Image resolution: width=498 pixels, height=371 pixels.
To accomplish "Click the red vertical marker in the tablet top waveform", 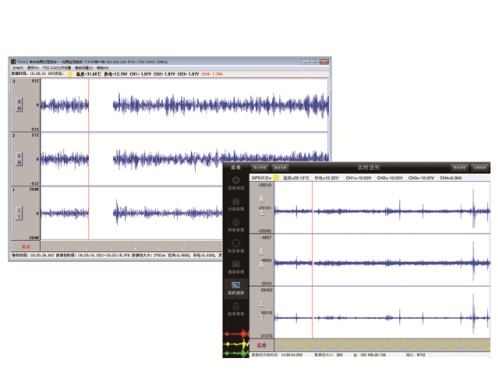I will (312, 208).
